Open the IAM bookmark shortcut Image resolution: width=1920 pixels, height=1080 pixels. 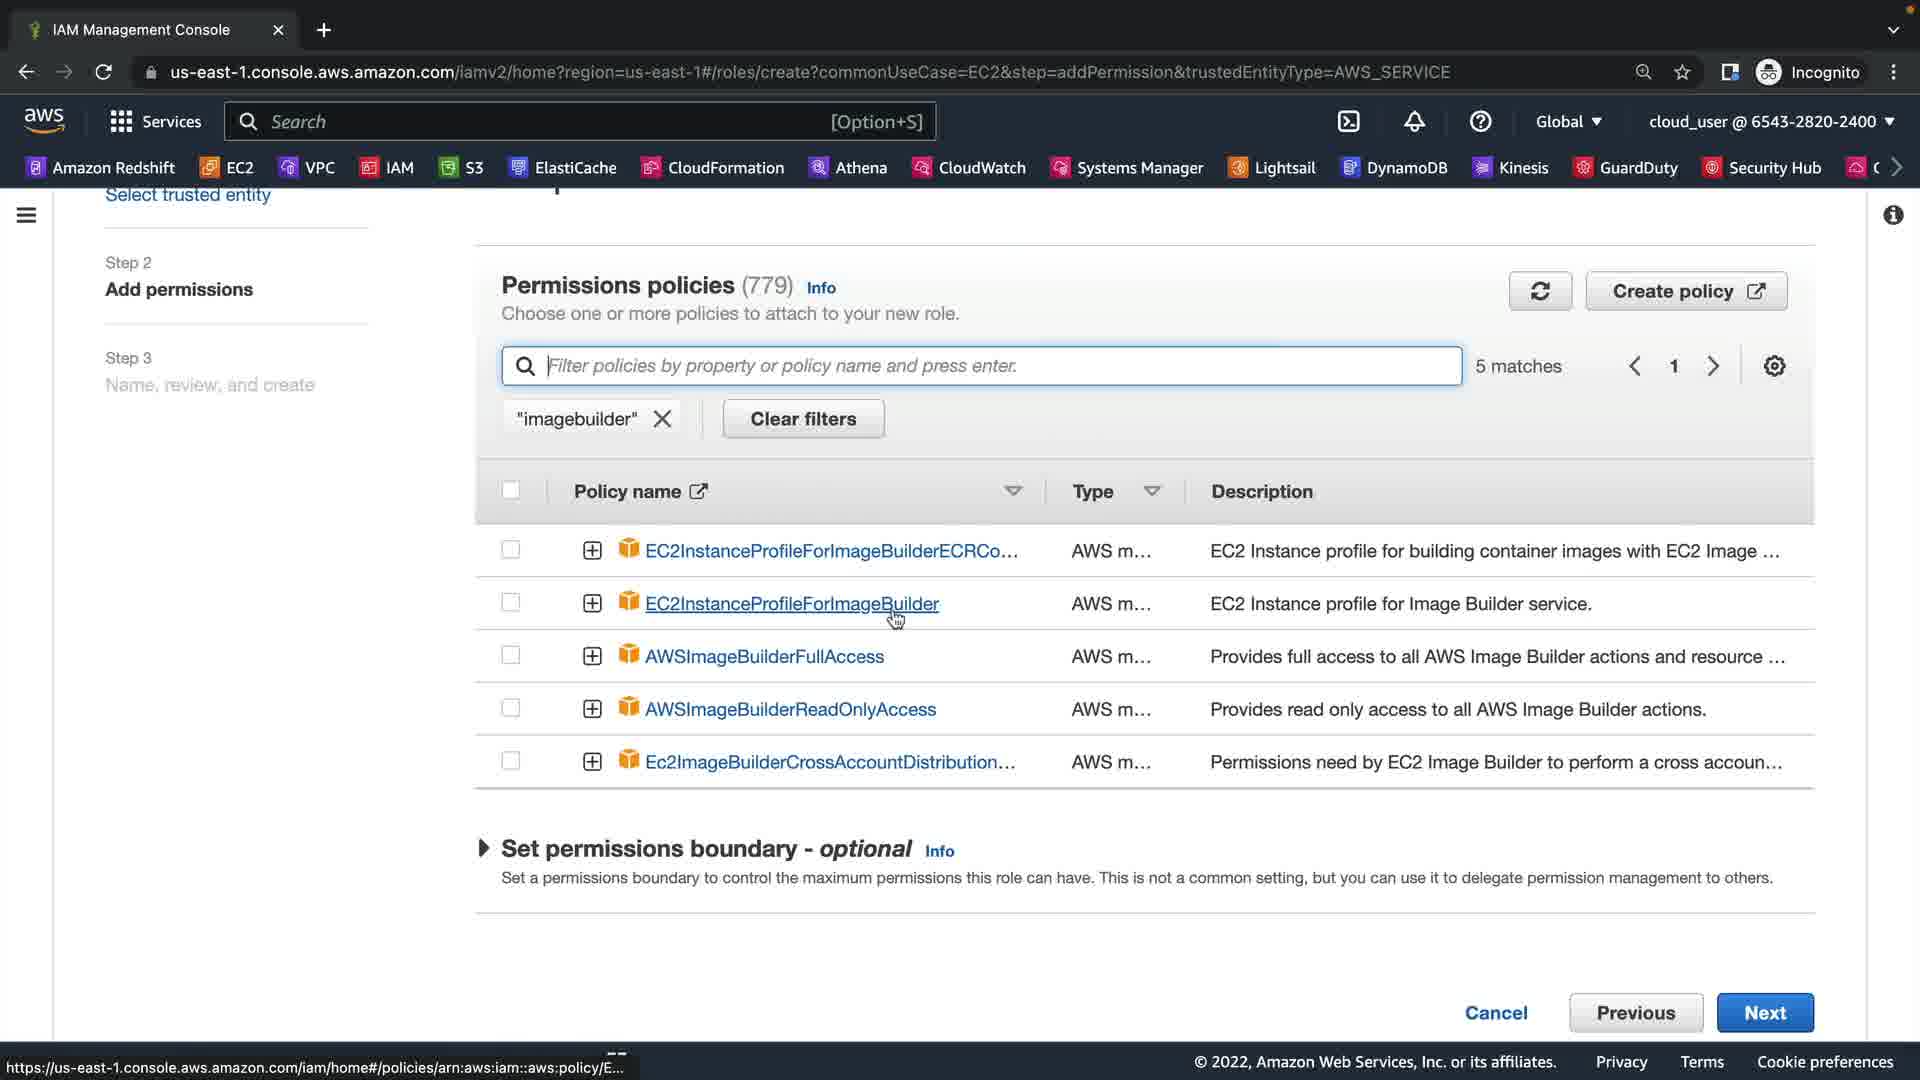[387, 167]
